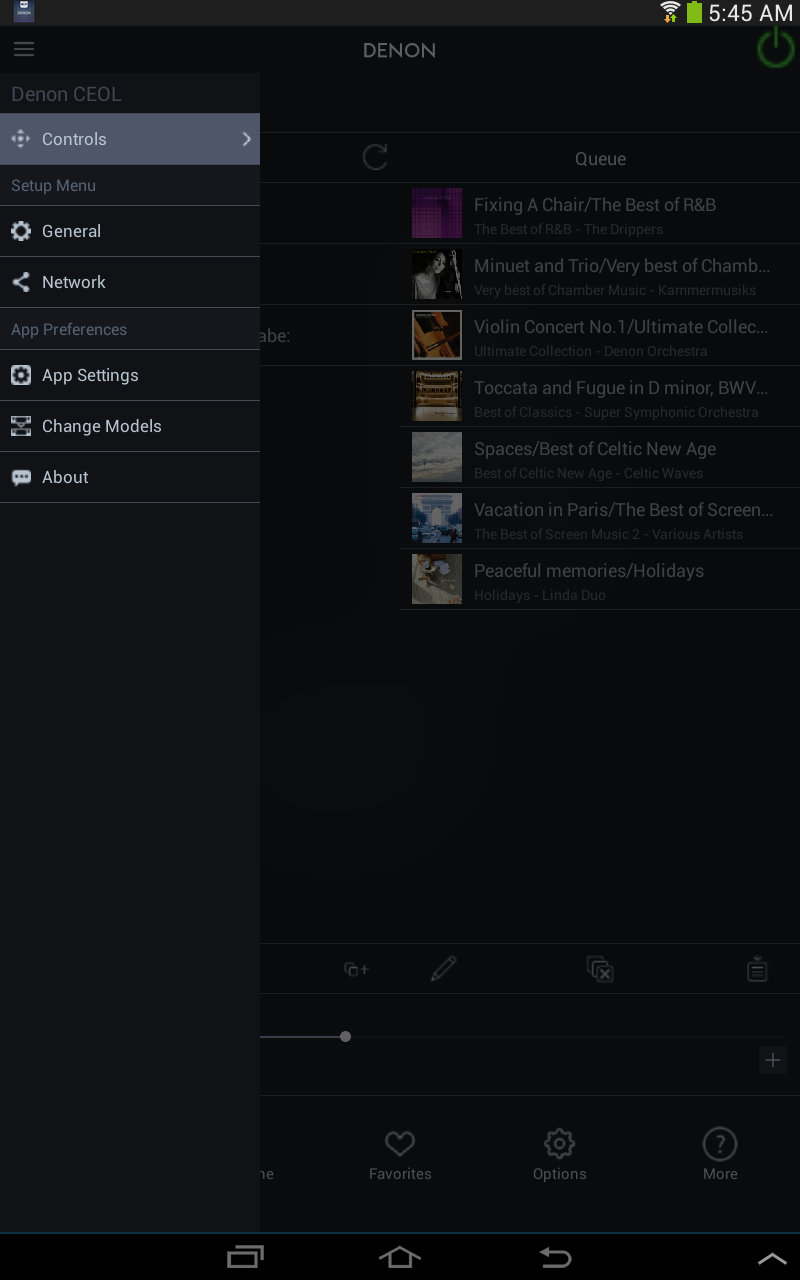Expand Controls chevron arrow
800x1280 pixels.
coord(246,139)
